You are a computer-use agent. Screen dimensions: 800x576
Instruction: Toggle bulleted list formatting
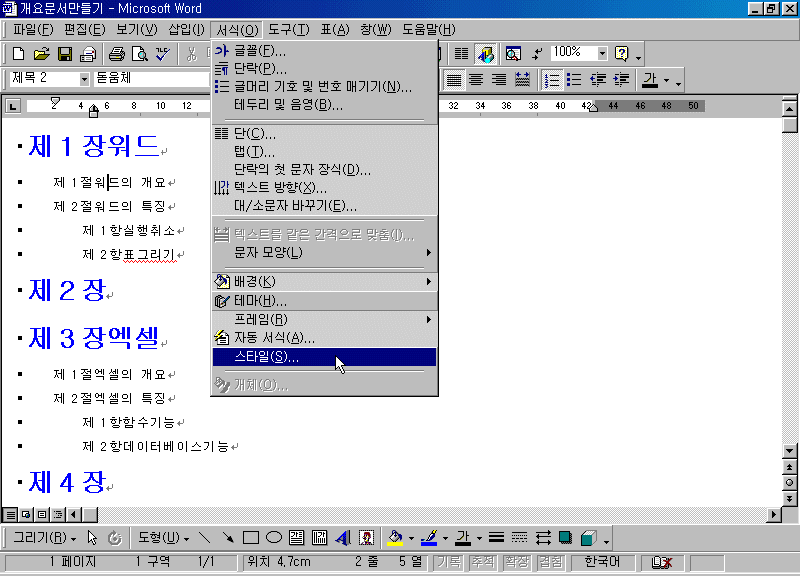pyautogui.click(x=574, y=80)
